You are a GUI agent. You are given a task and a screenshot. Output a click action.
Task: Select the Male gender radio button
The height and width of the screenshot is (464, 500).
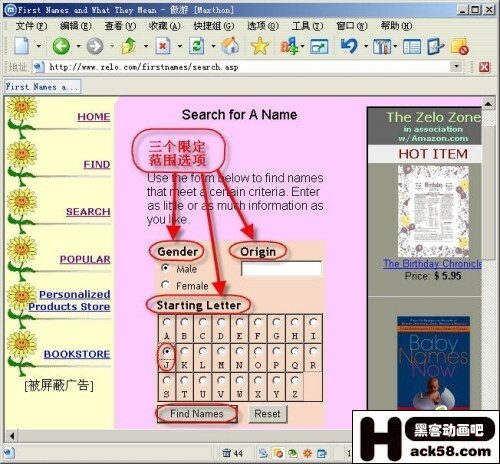click(x=165, y=268)
